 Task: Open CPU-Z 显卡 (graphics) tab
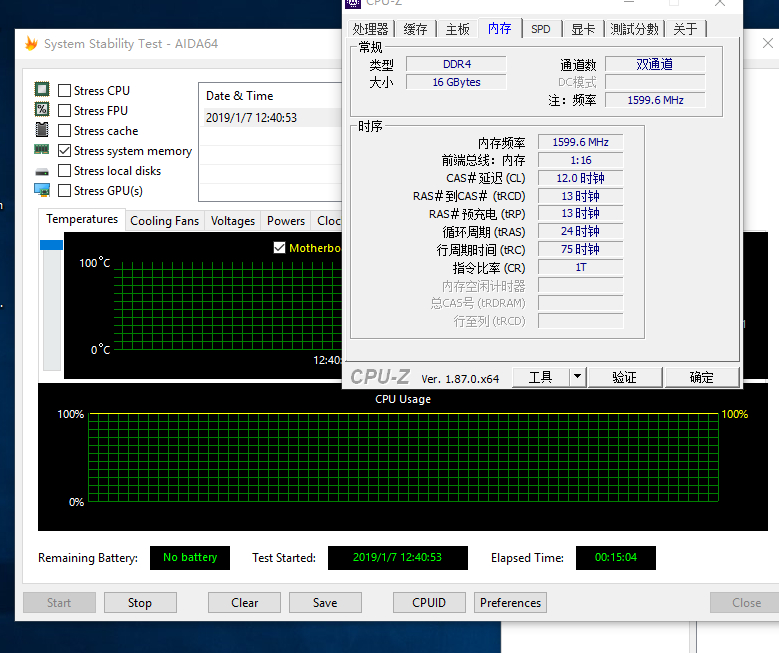point(583,29)
